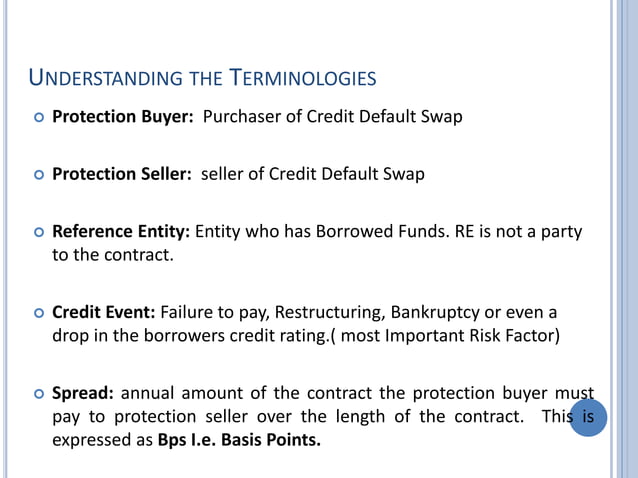Click the blue circle over 'This is'
Screen dimensions: 638x478
(x=588, y=417)
